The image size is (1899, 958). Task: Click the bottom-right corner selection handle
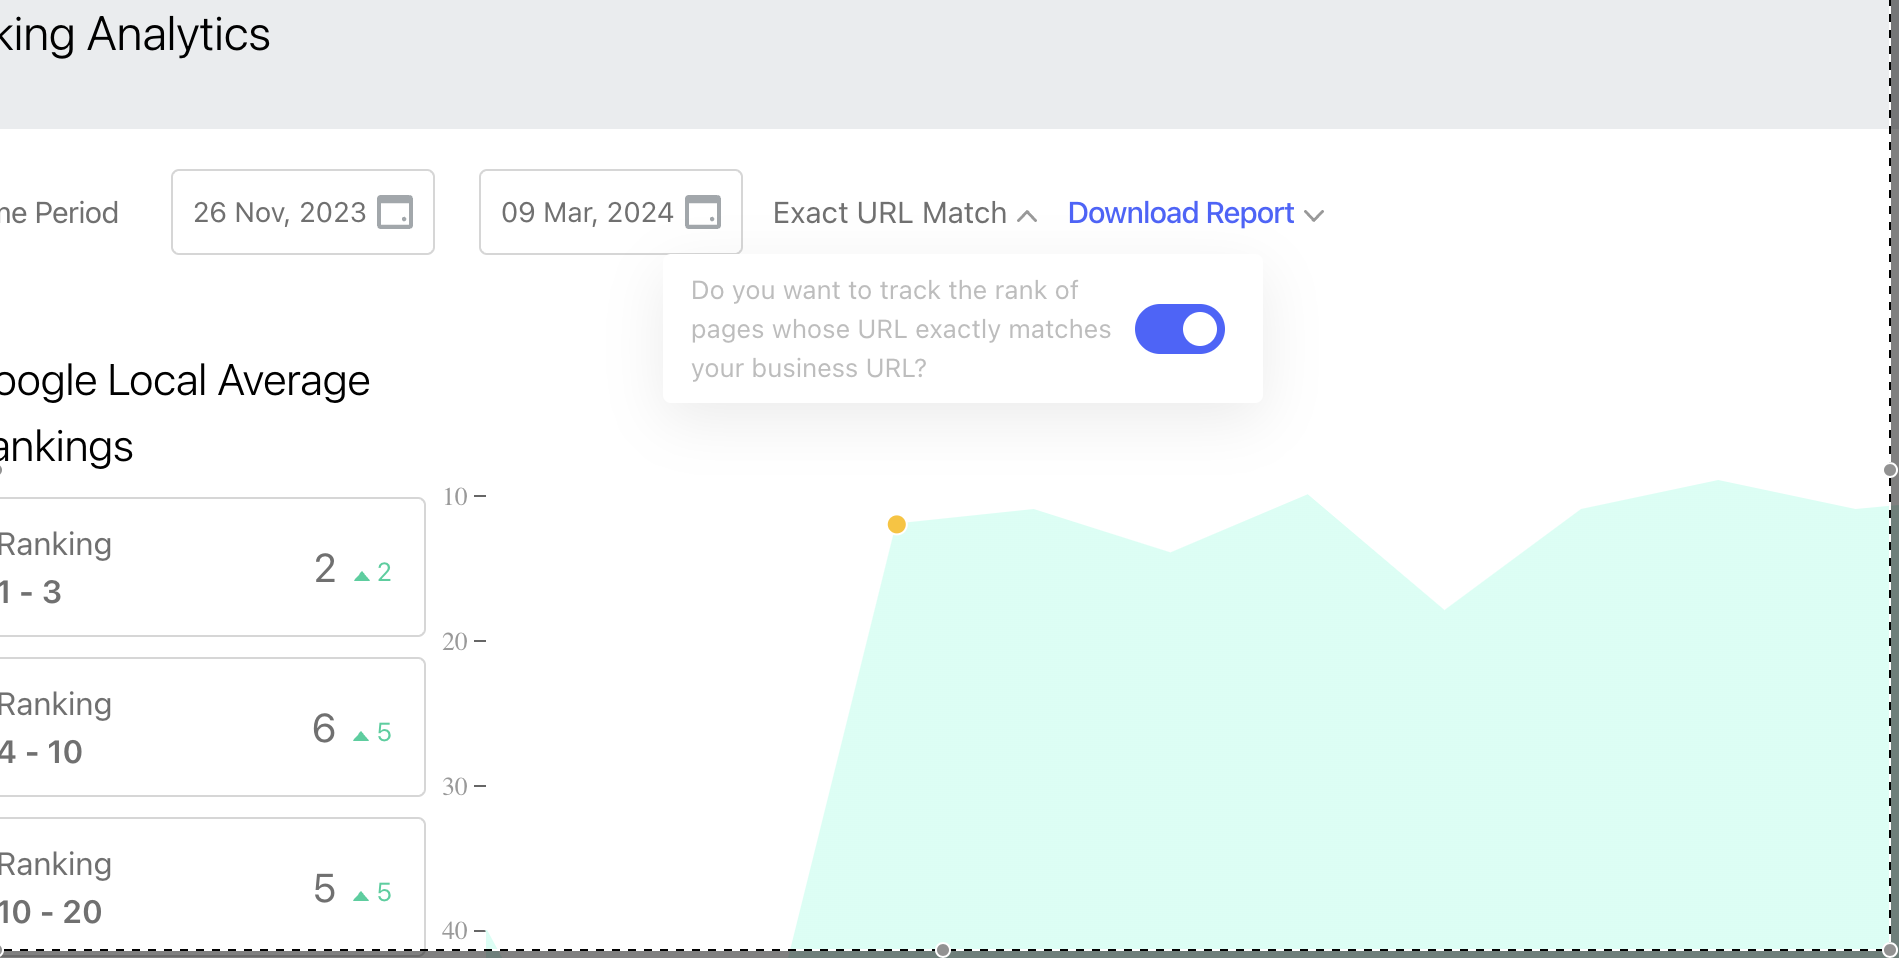click(1889, 950)
